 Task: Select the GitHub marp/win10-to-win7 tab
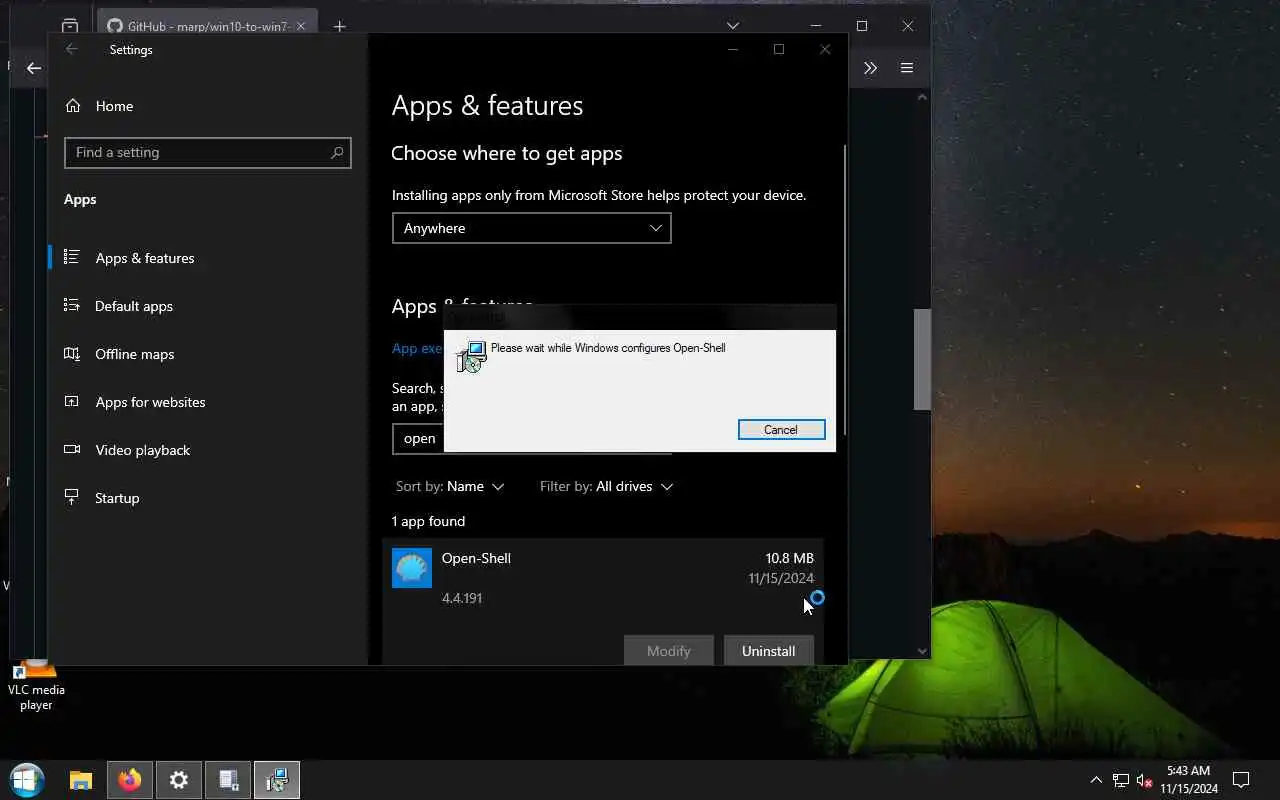[208, 27]
